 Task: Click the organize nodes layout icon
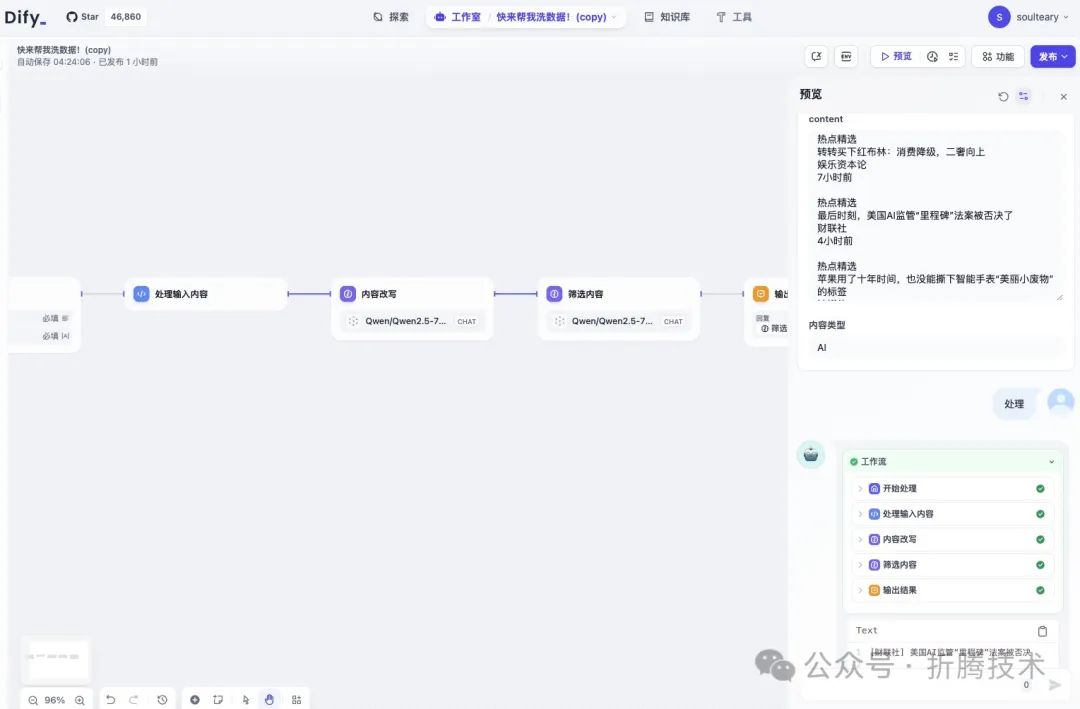point(296,700)
